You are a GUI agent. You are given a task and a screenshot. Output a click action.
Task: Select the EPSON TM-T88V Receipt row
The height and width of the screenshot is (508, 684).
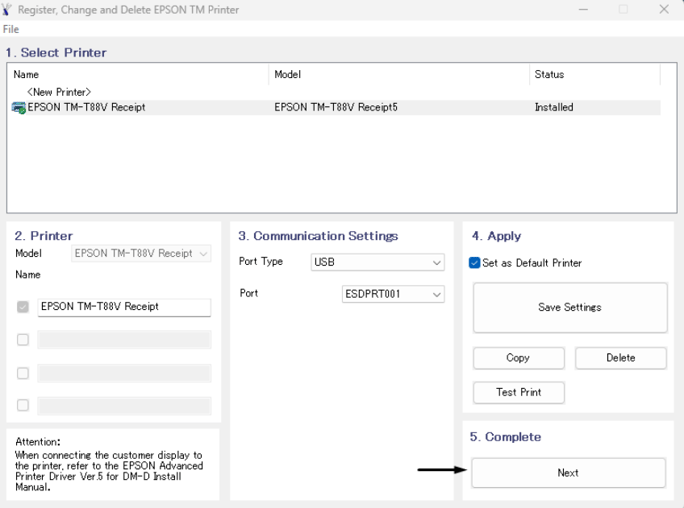(336, 107)
